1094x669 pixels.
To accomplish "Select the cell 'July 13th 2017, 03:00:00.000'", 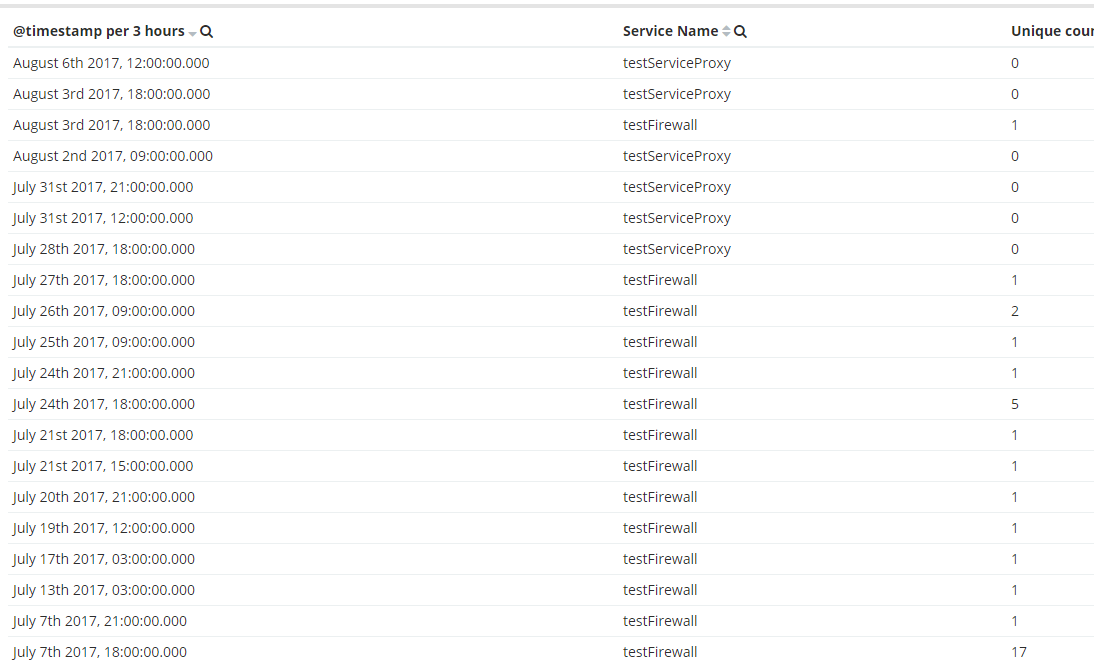I will pyautogui.click(x=104, y=590).
